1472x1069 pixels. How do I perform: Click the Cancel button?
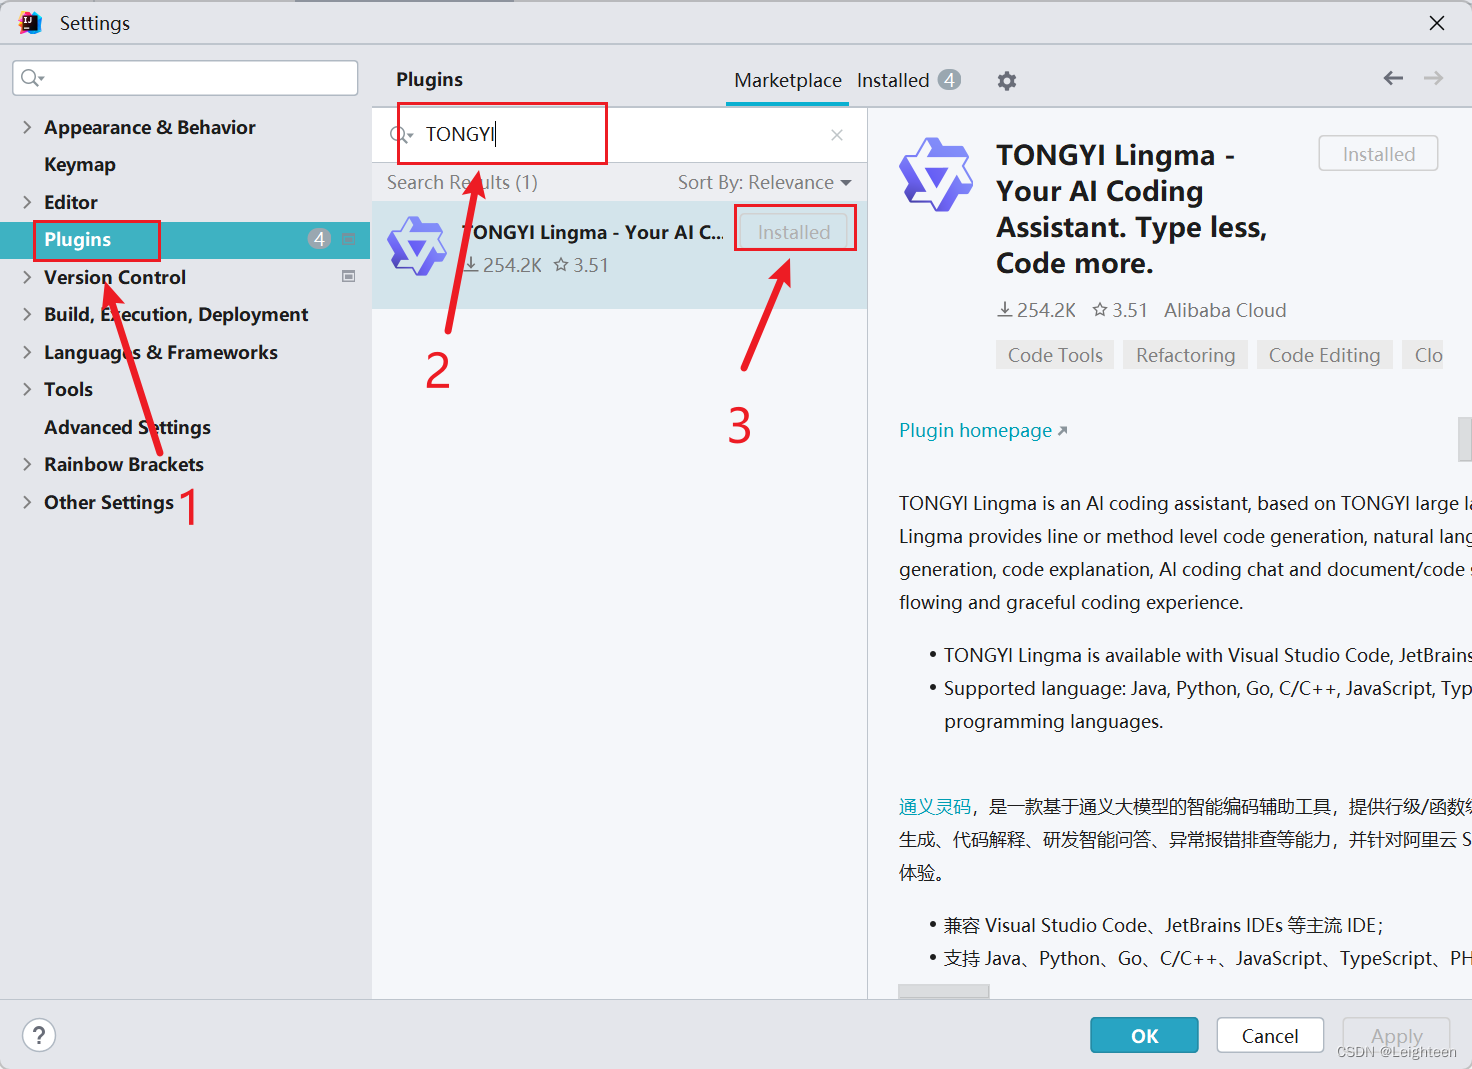pos(1270,1035)
